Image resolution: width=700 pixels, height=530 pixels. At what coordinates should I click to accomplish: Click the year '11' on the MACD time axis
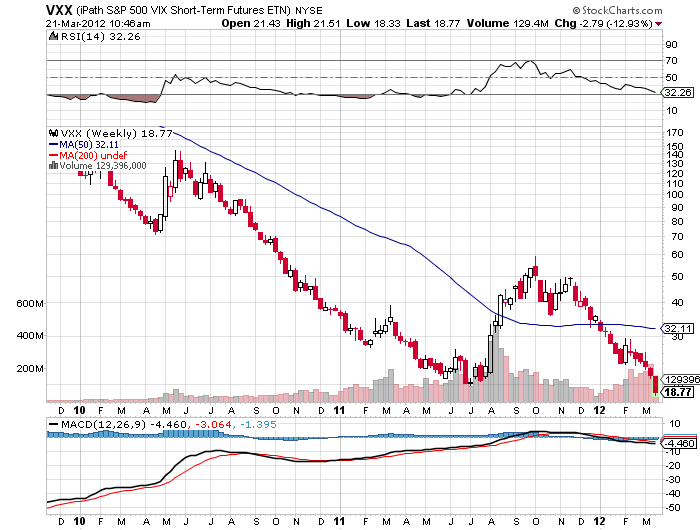coord(340,522)
